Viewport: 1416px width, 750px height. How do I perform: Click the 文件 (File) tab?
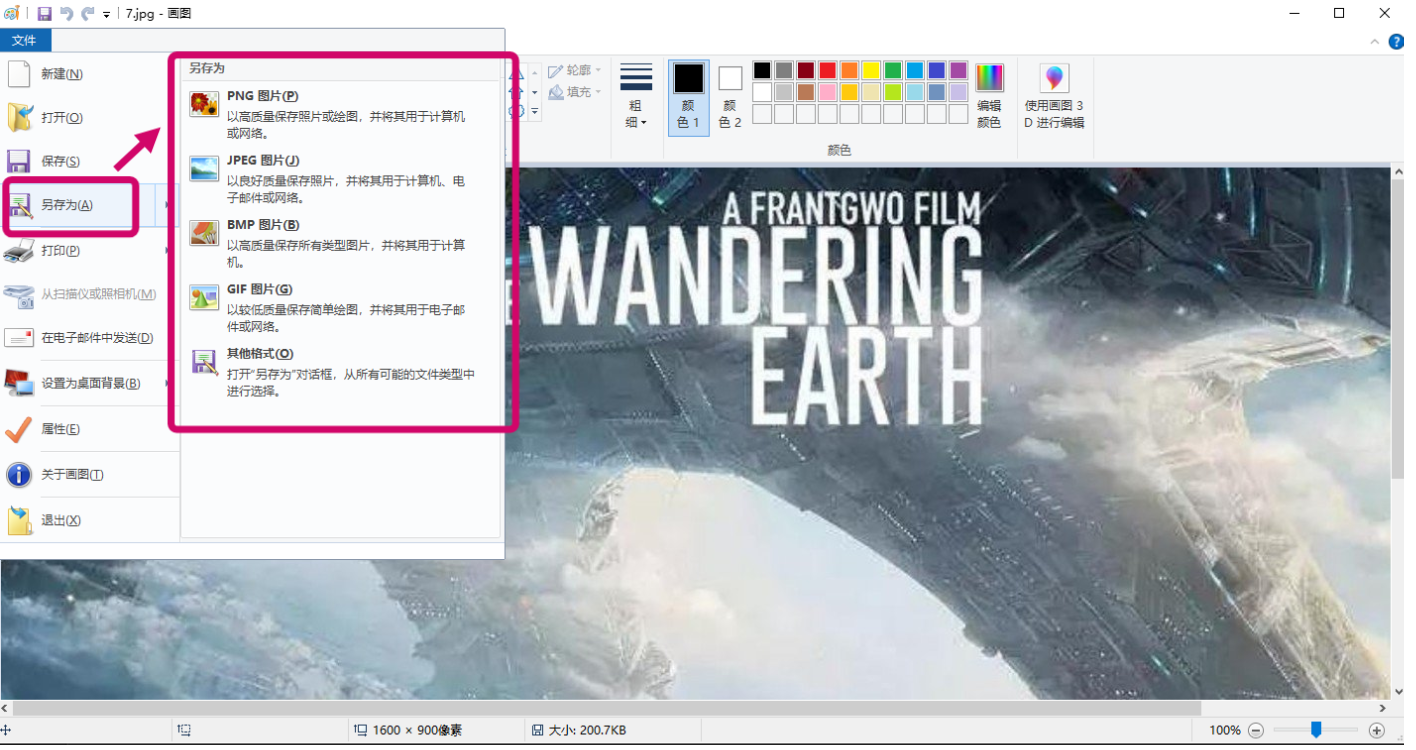point(25,41)
